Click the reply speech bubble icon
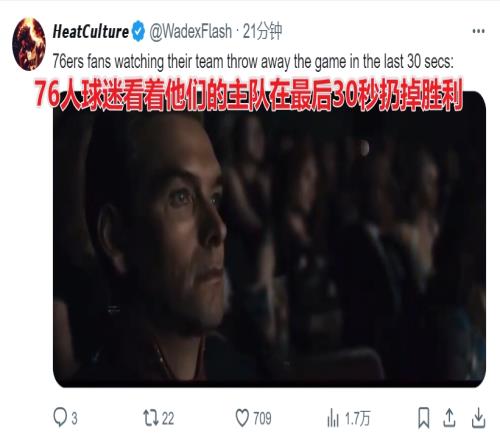Image resolution: width=500 pixels, height=440 pixels. 60,417
